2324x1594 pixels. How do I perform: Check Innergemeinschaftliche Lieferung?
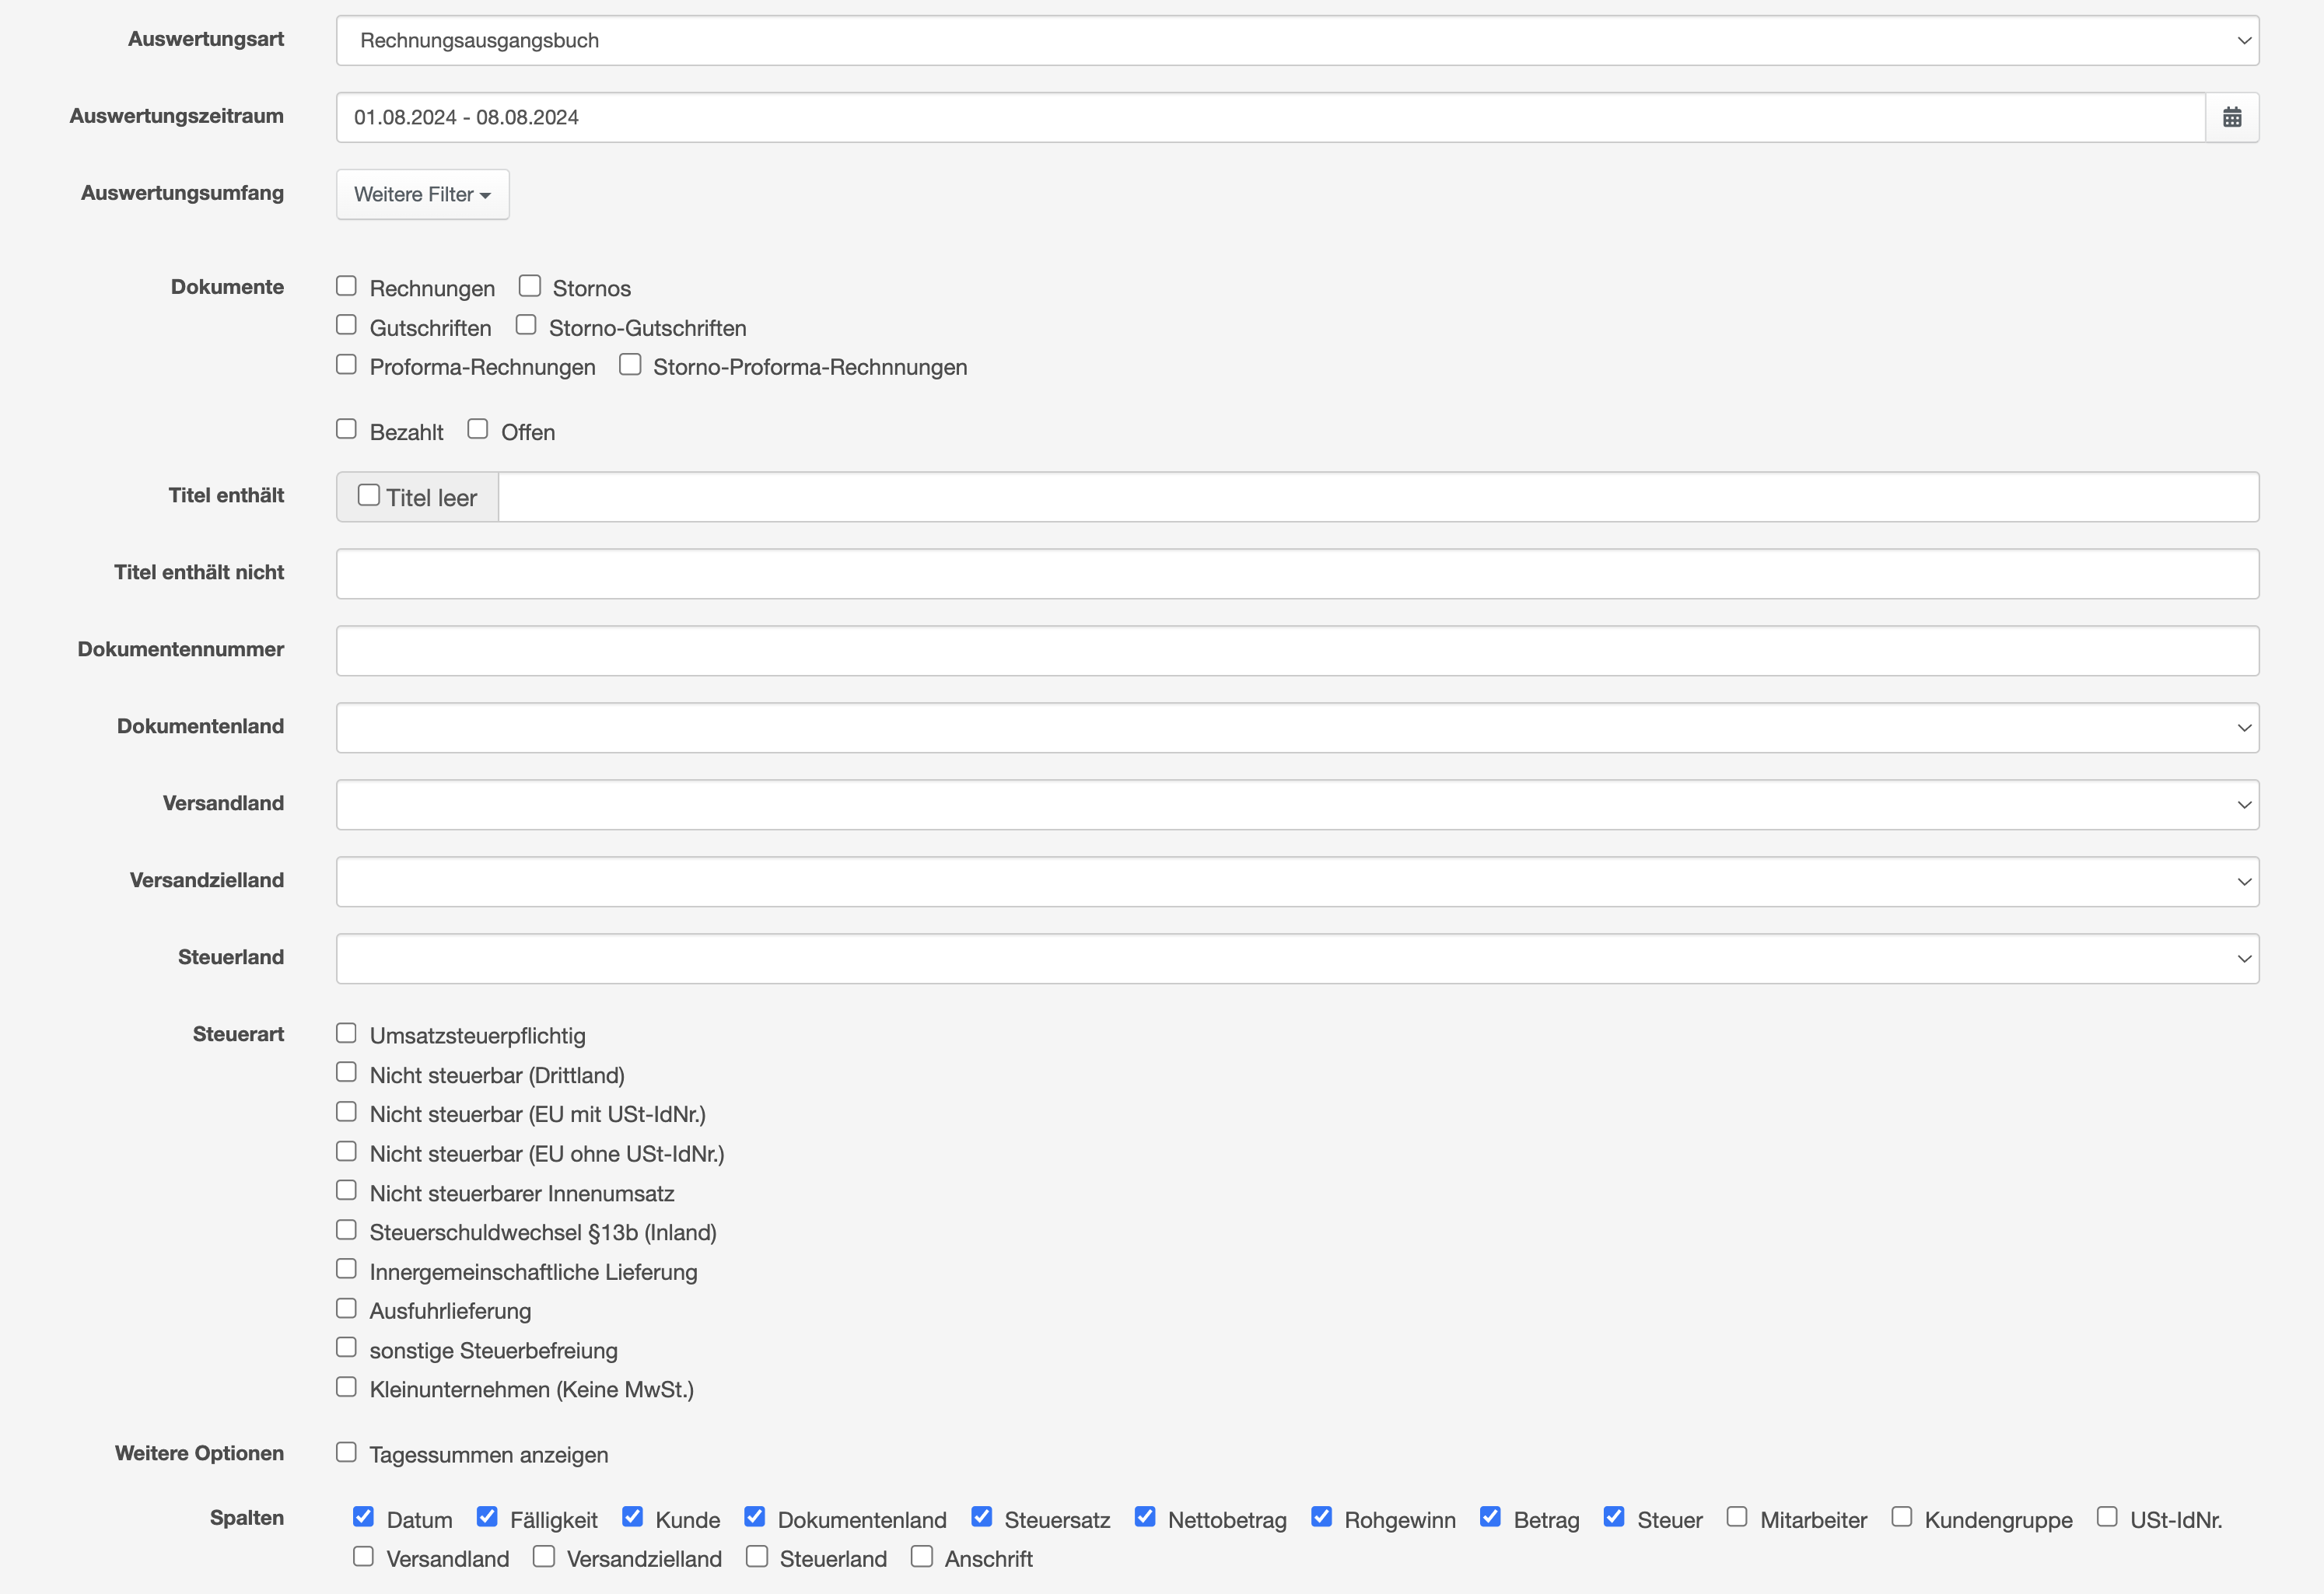click(x=346, y=1269)
